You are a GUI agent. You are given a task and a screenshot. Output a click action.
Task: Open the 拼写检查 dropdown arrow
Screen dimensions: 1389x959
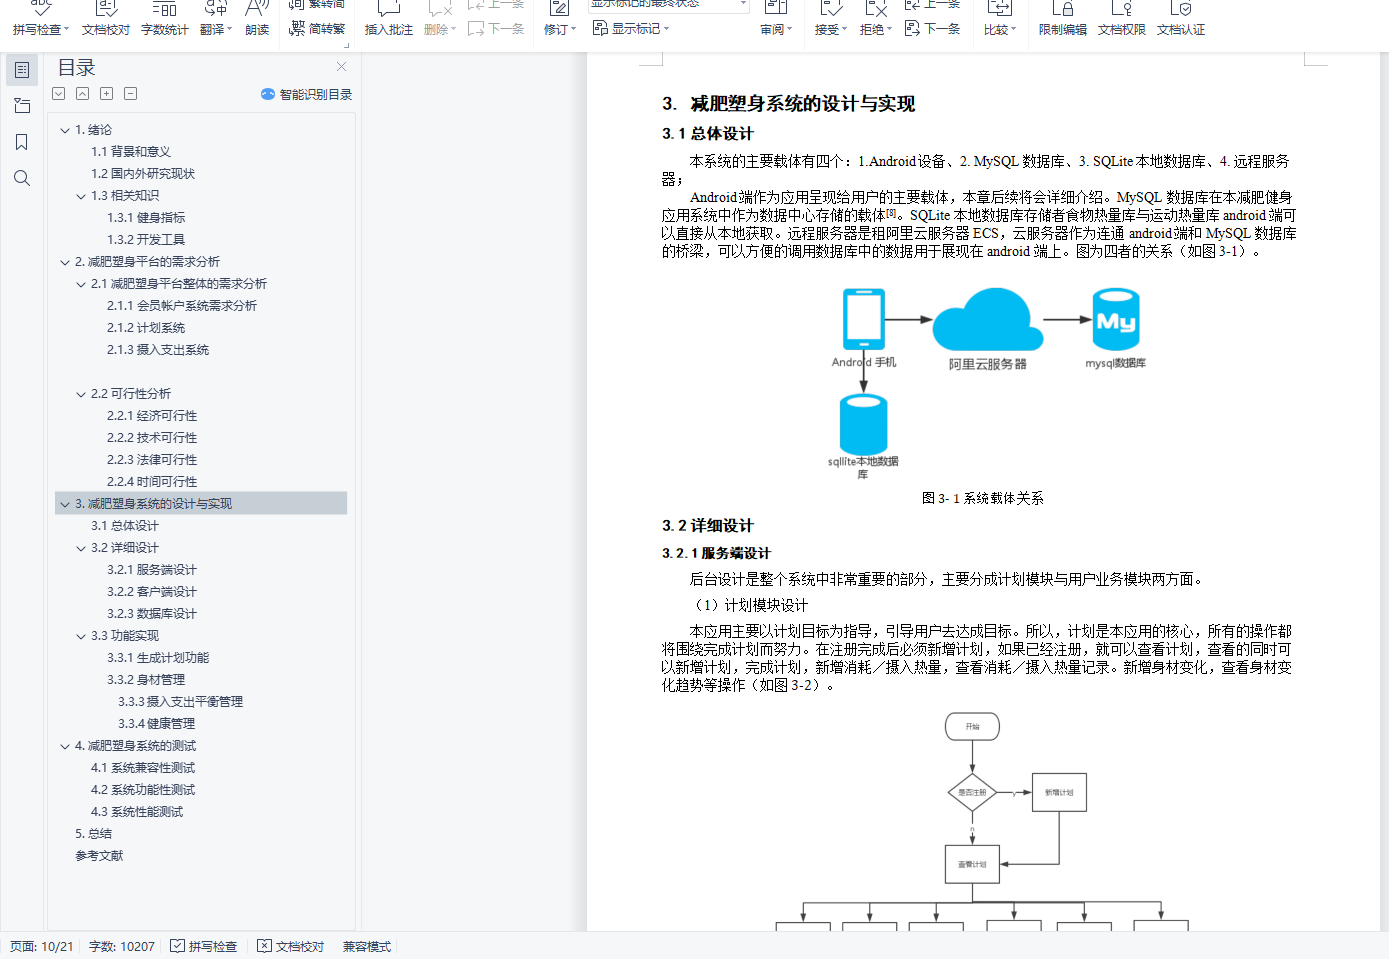[66, 30]
